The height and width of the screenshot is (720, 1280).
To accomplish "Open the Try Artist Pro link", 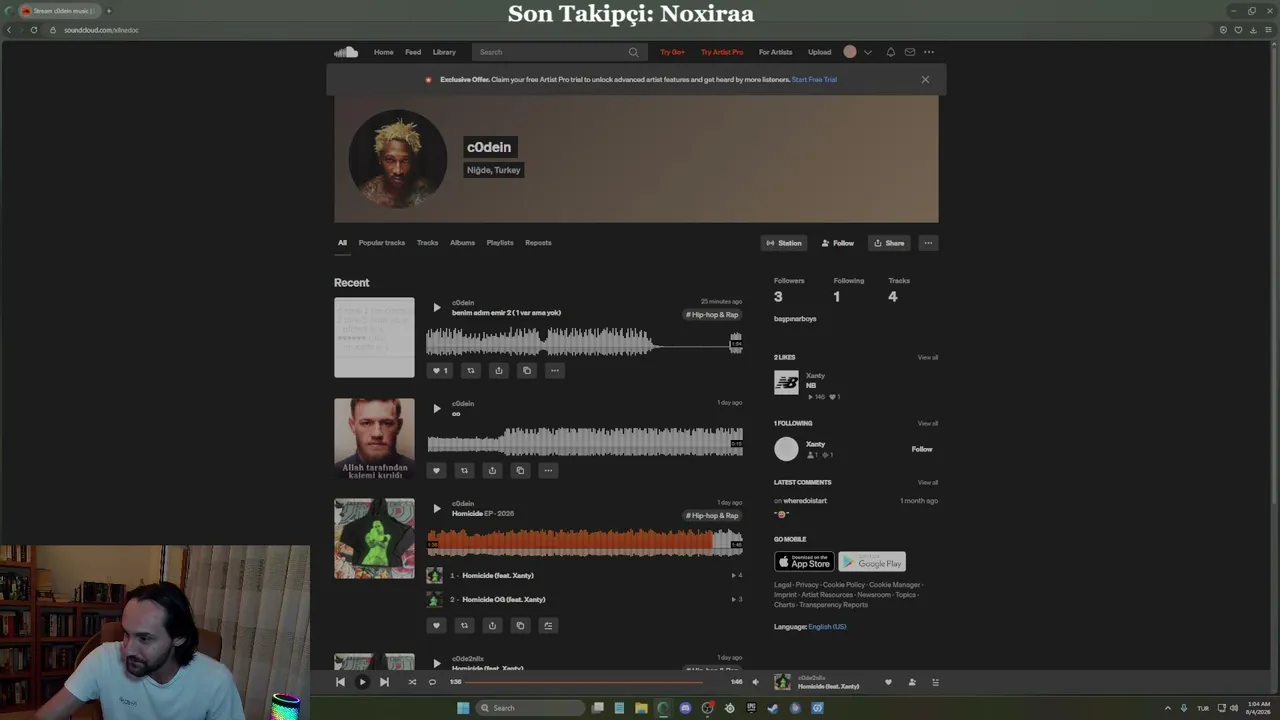I will [x=722, y=52].
